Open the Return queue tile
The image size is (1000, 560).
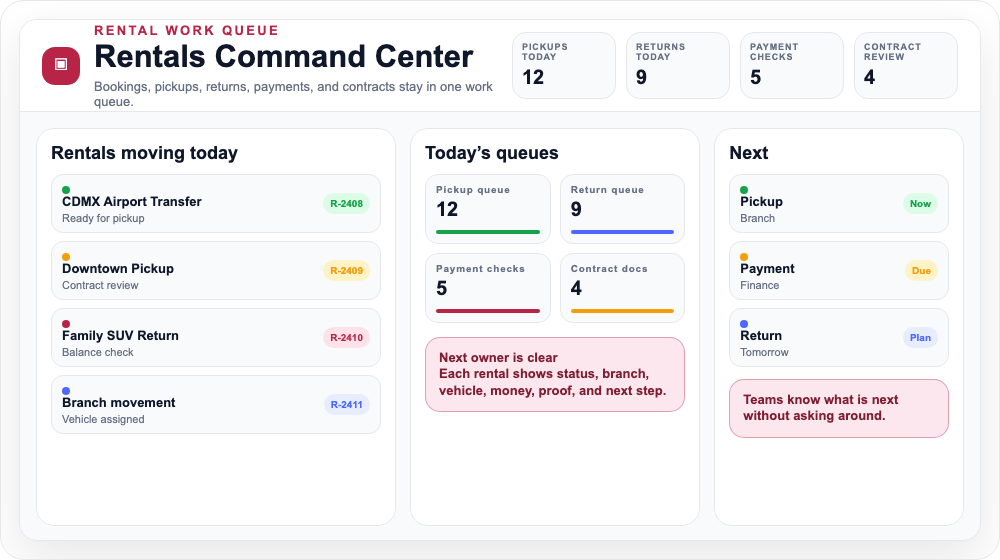[x=622, y=209]
